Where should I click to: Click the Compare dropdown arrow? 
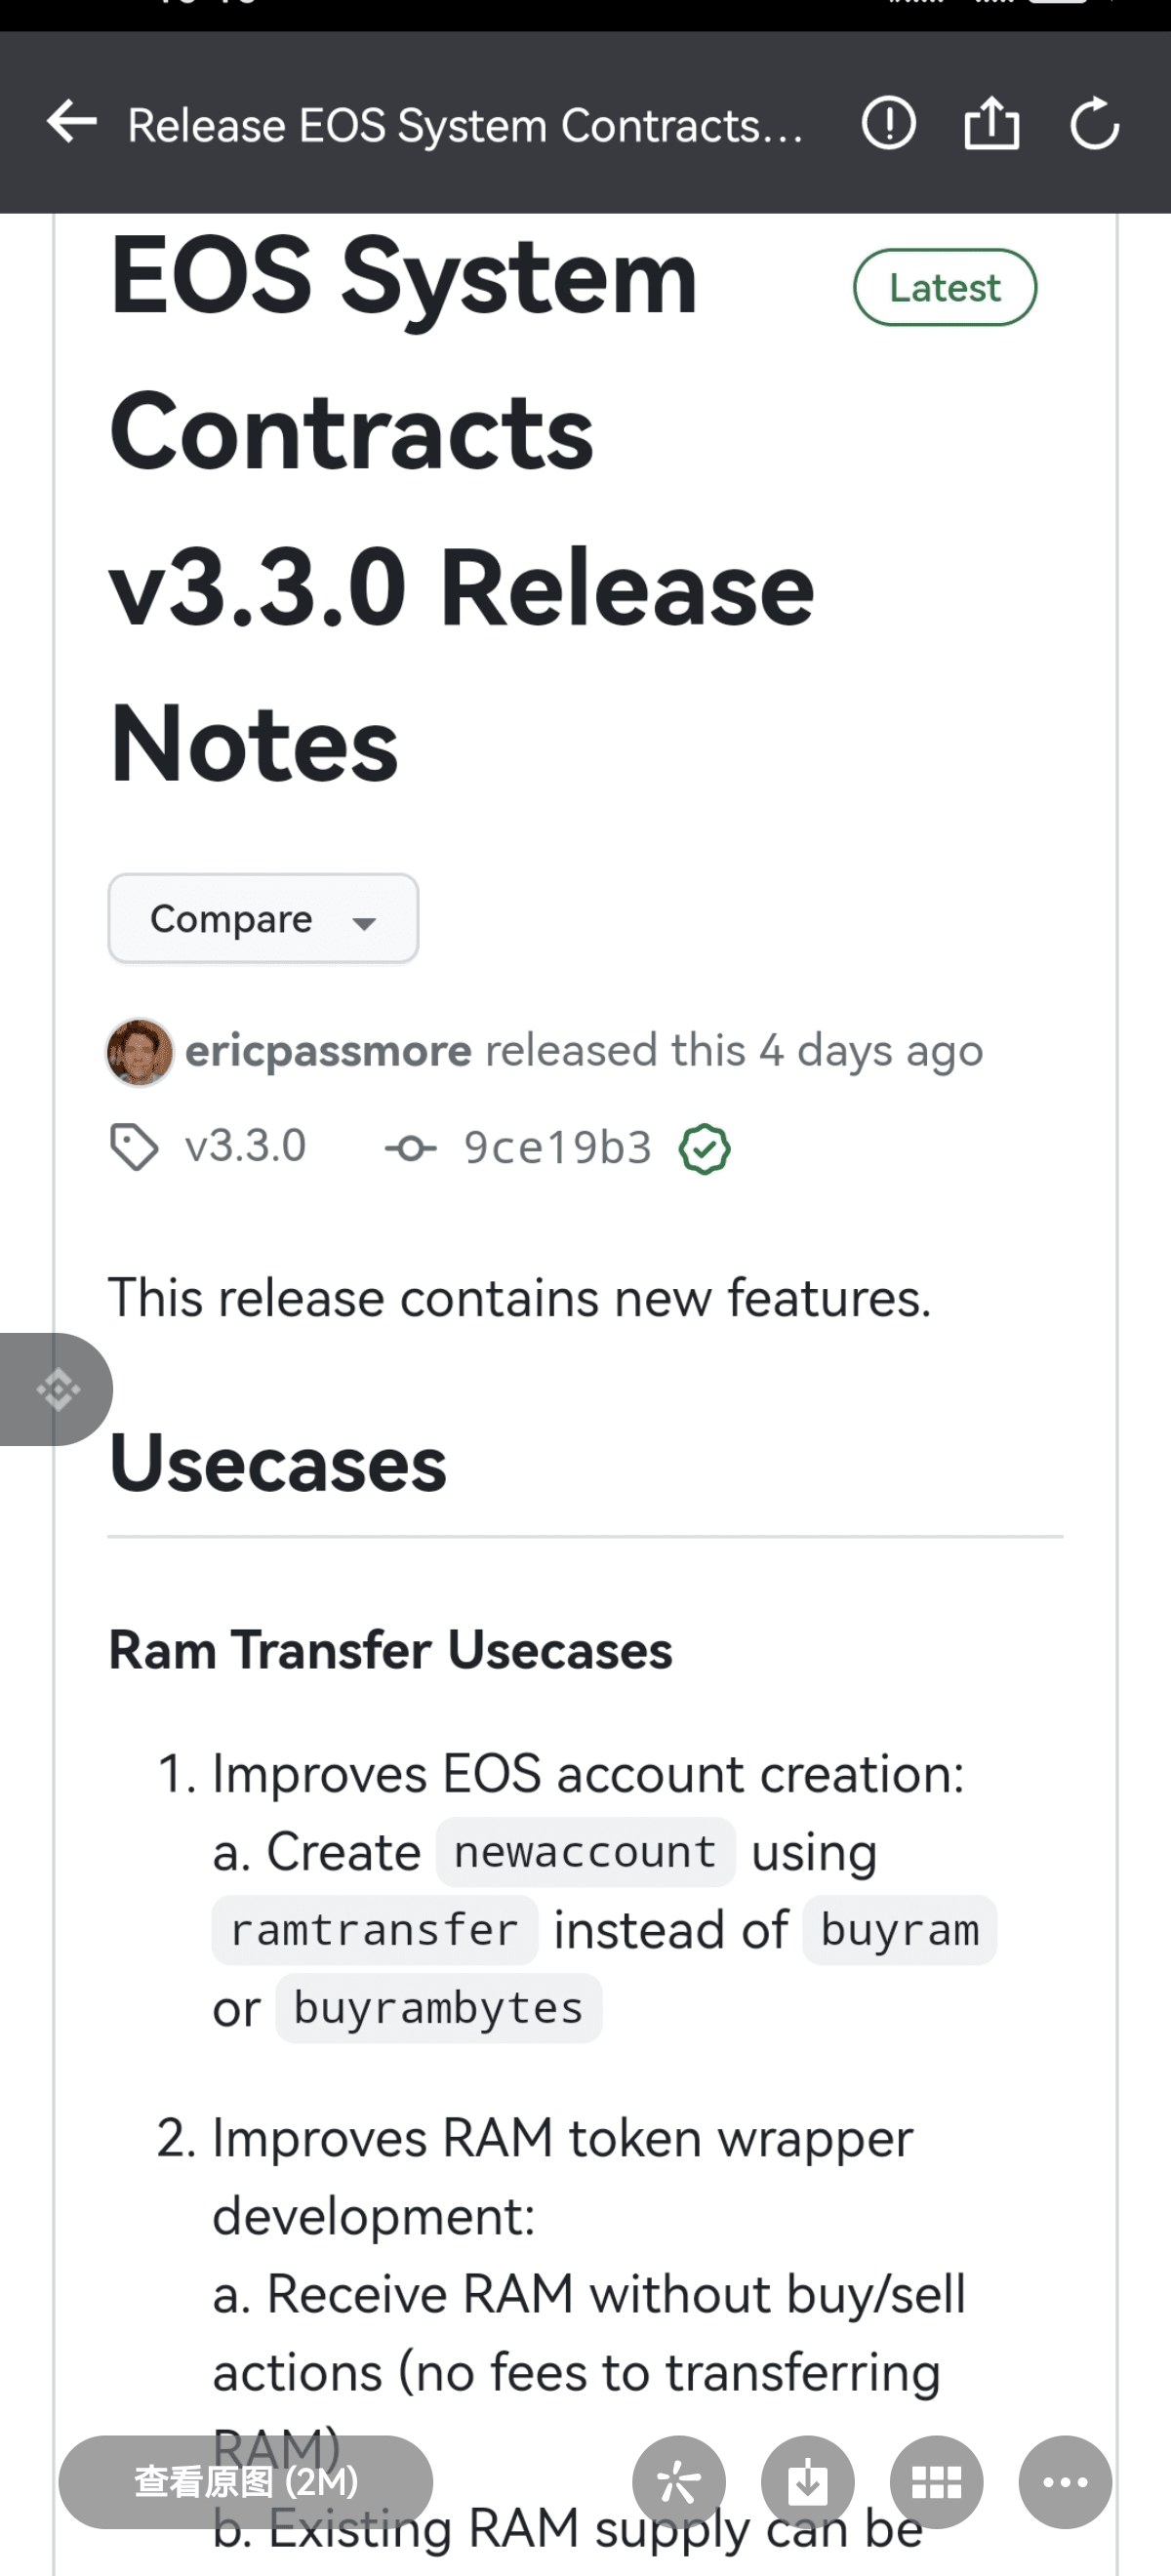[365, 923]
